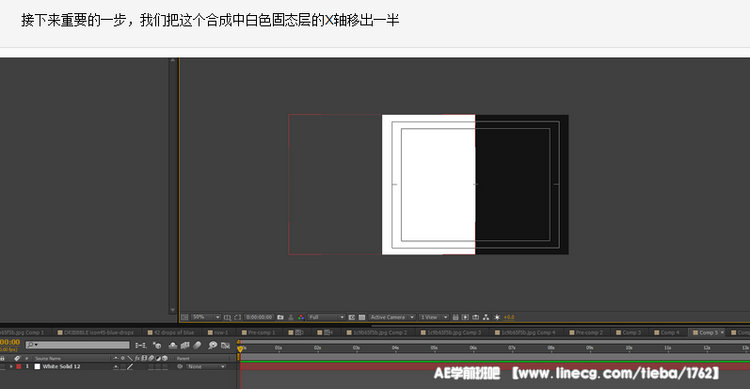Screen dimensions: 750x389
Task: Open the 50% magnification dropdown
Action: pos(206,317)
